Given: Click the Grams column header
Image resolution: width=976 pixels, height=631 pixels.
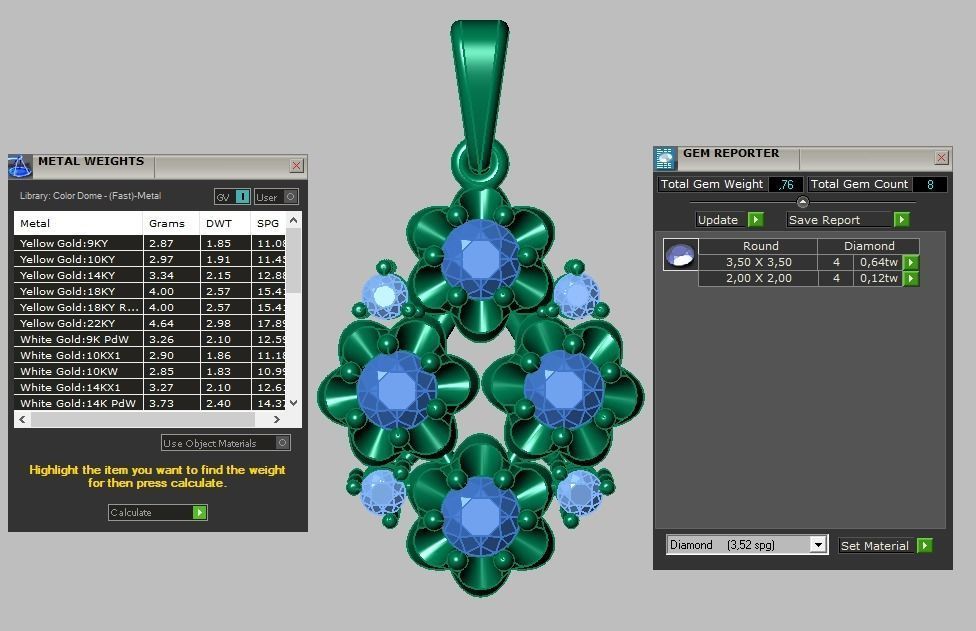Looking at the screenshot, I should [171, 223].
